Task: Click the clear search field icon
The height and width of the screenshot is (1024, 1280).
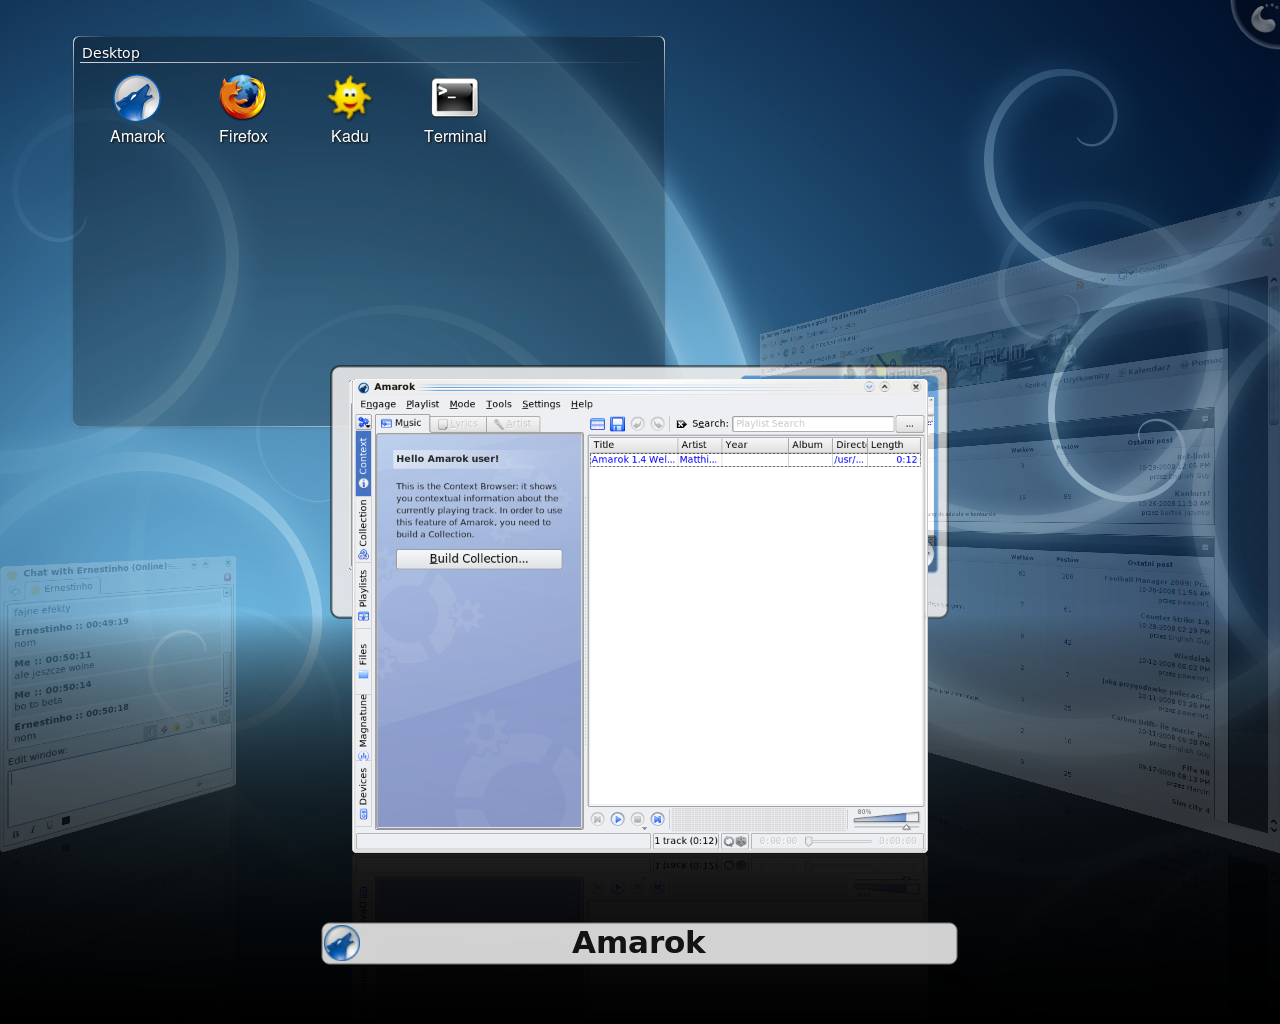Action: click(x=681, y=424)
